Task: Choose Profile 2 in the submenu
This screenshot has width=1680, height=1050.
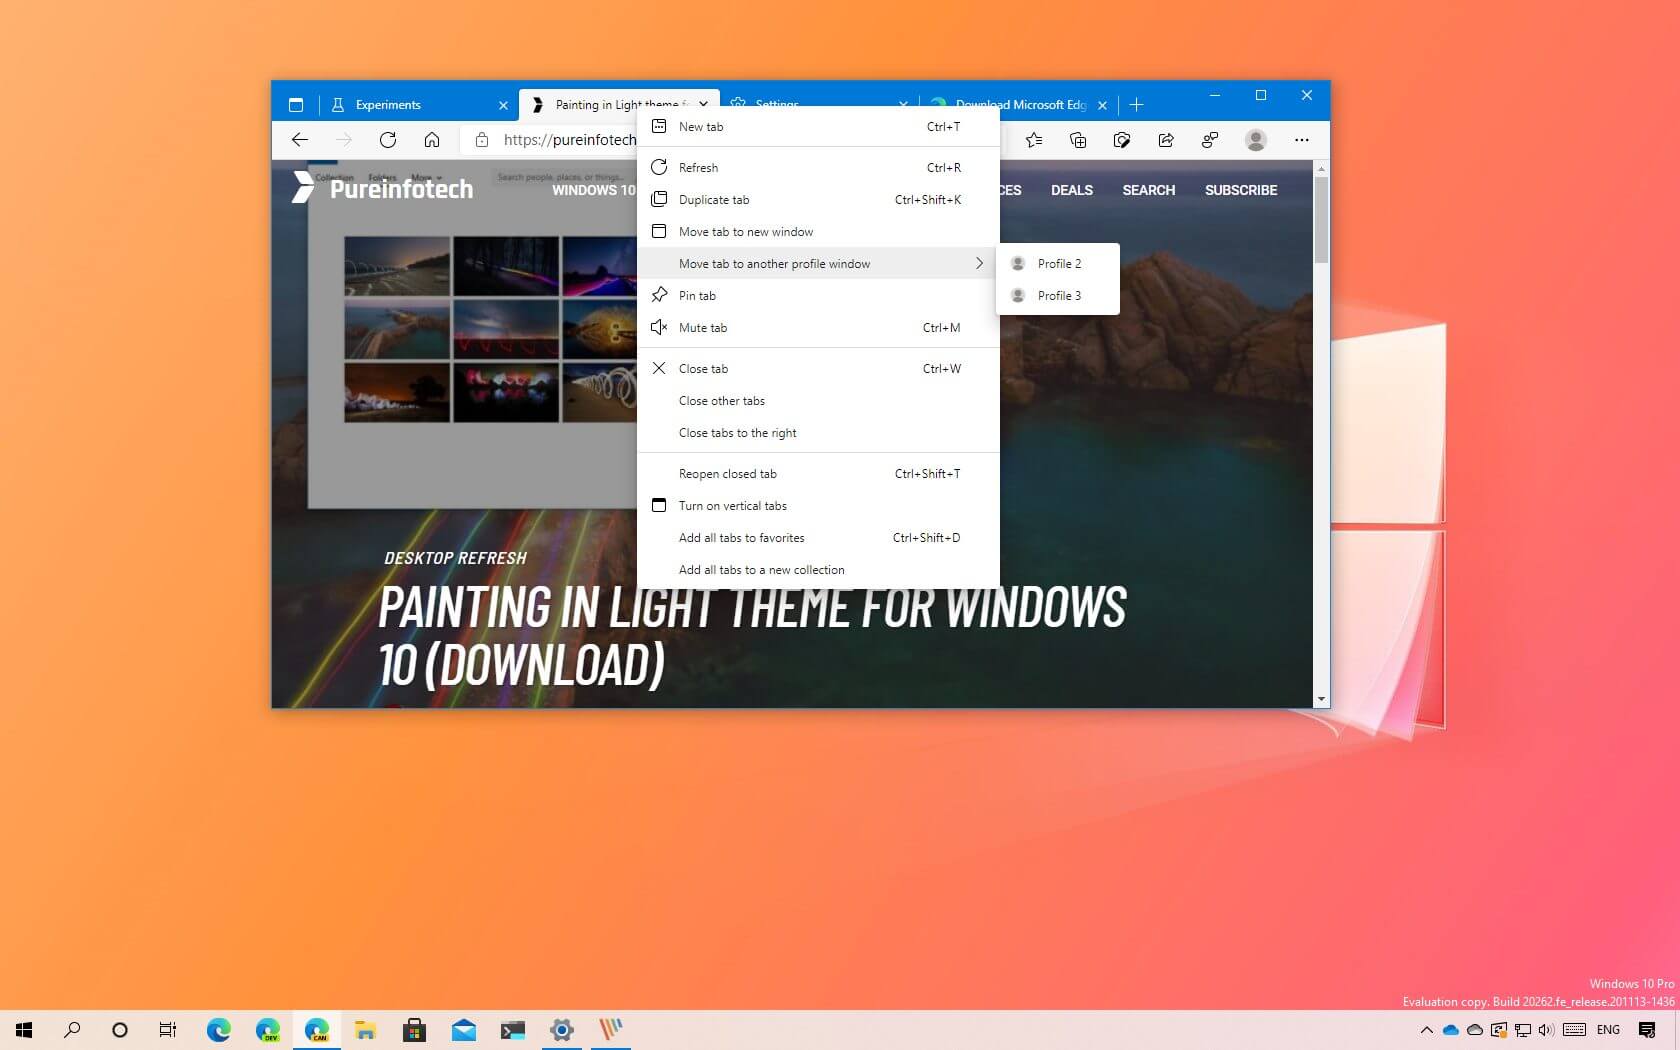Action: 1059,264
